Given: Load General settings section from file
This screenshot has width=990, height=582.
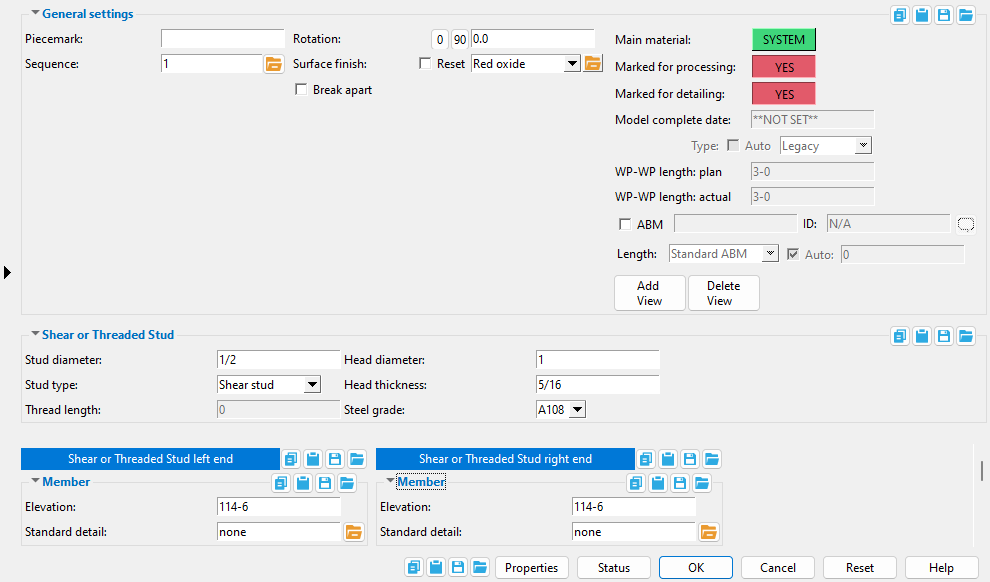Looking at the screenshot, I should tap(966, 15).
